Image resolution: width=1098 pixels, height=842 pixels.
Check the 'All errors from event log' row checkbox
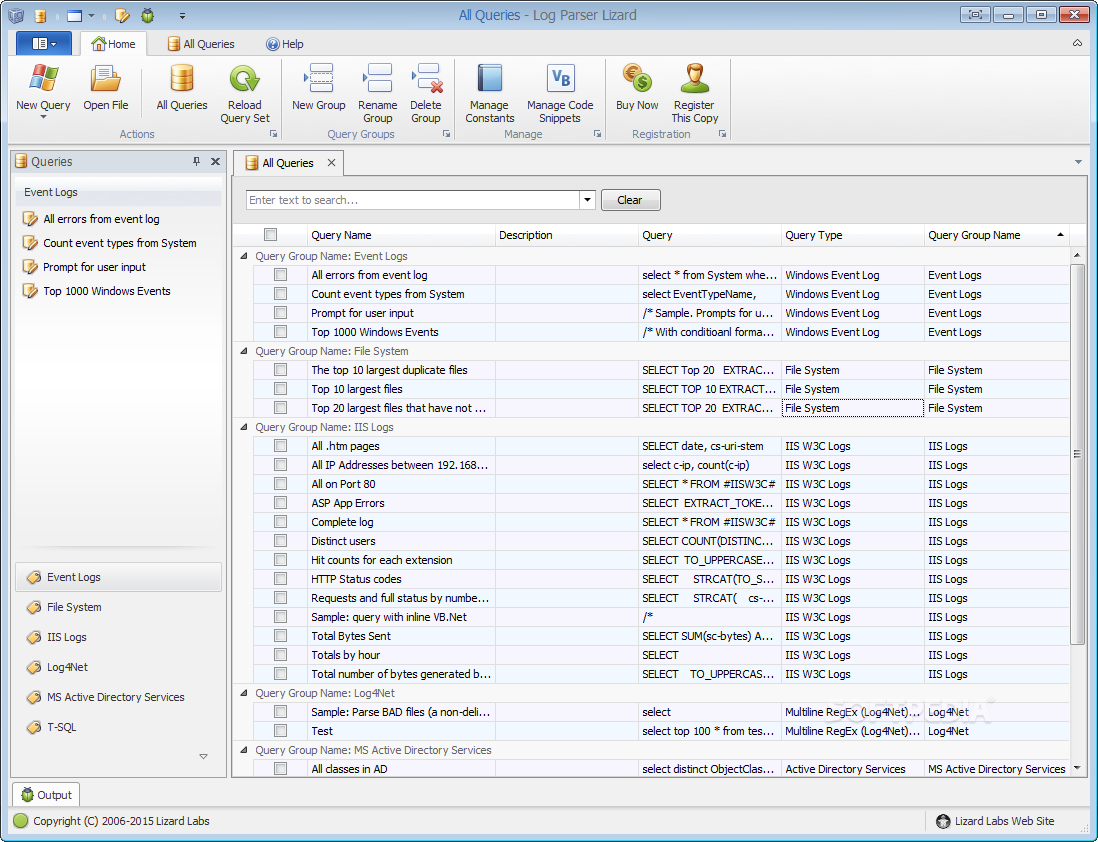[280, 275]
